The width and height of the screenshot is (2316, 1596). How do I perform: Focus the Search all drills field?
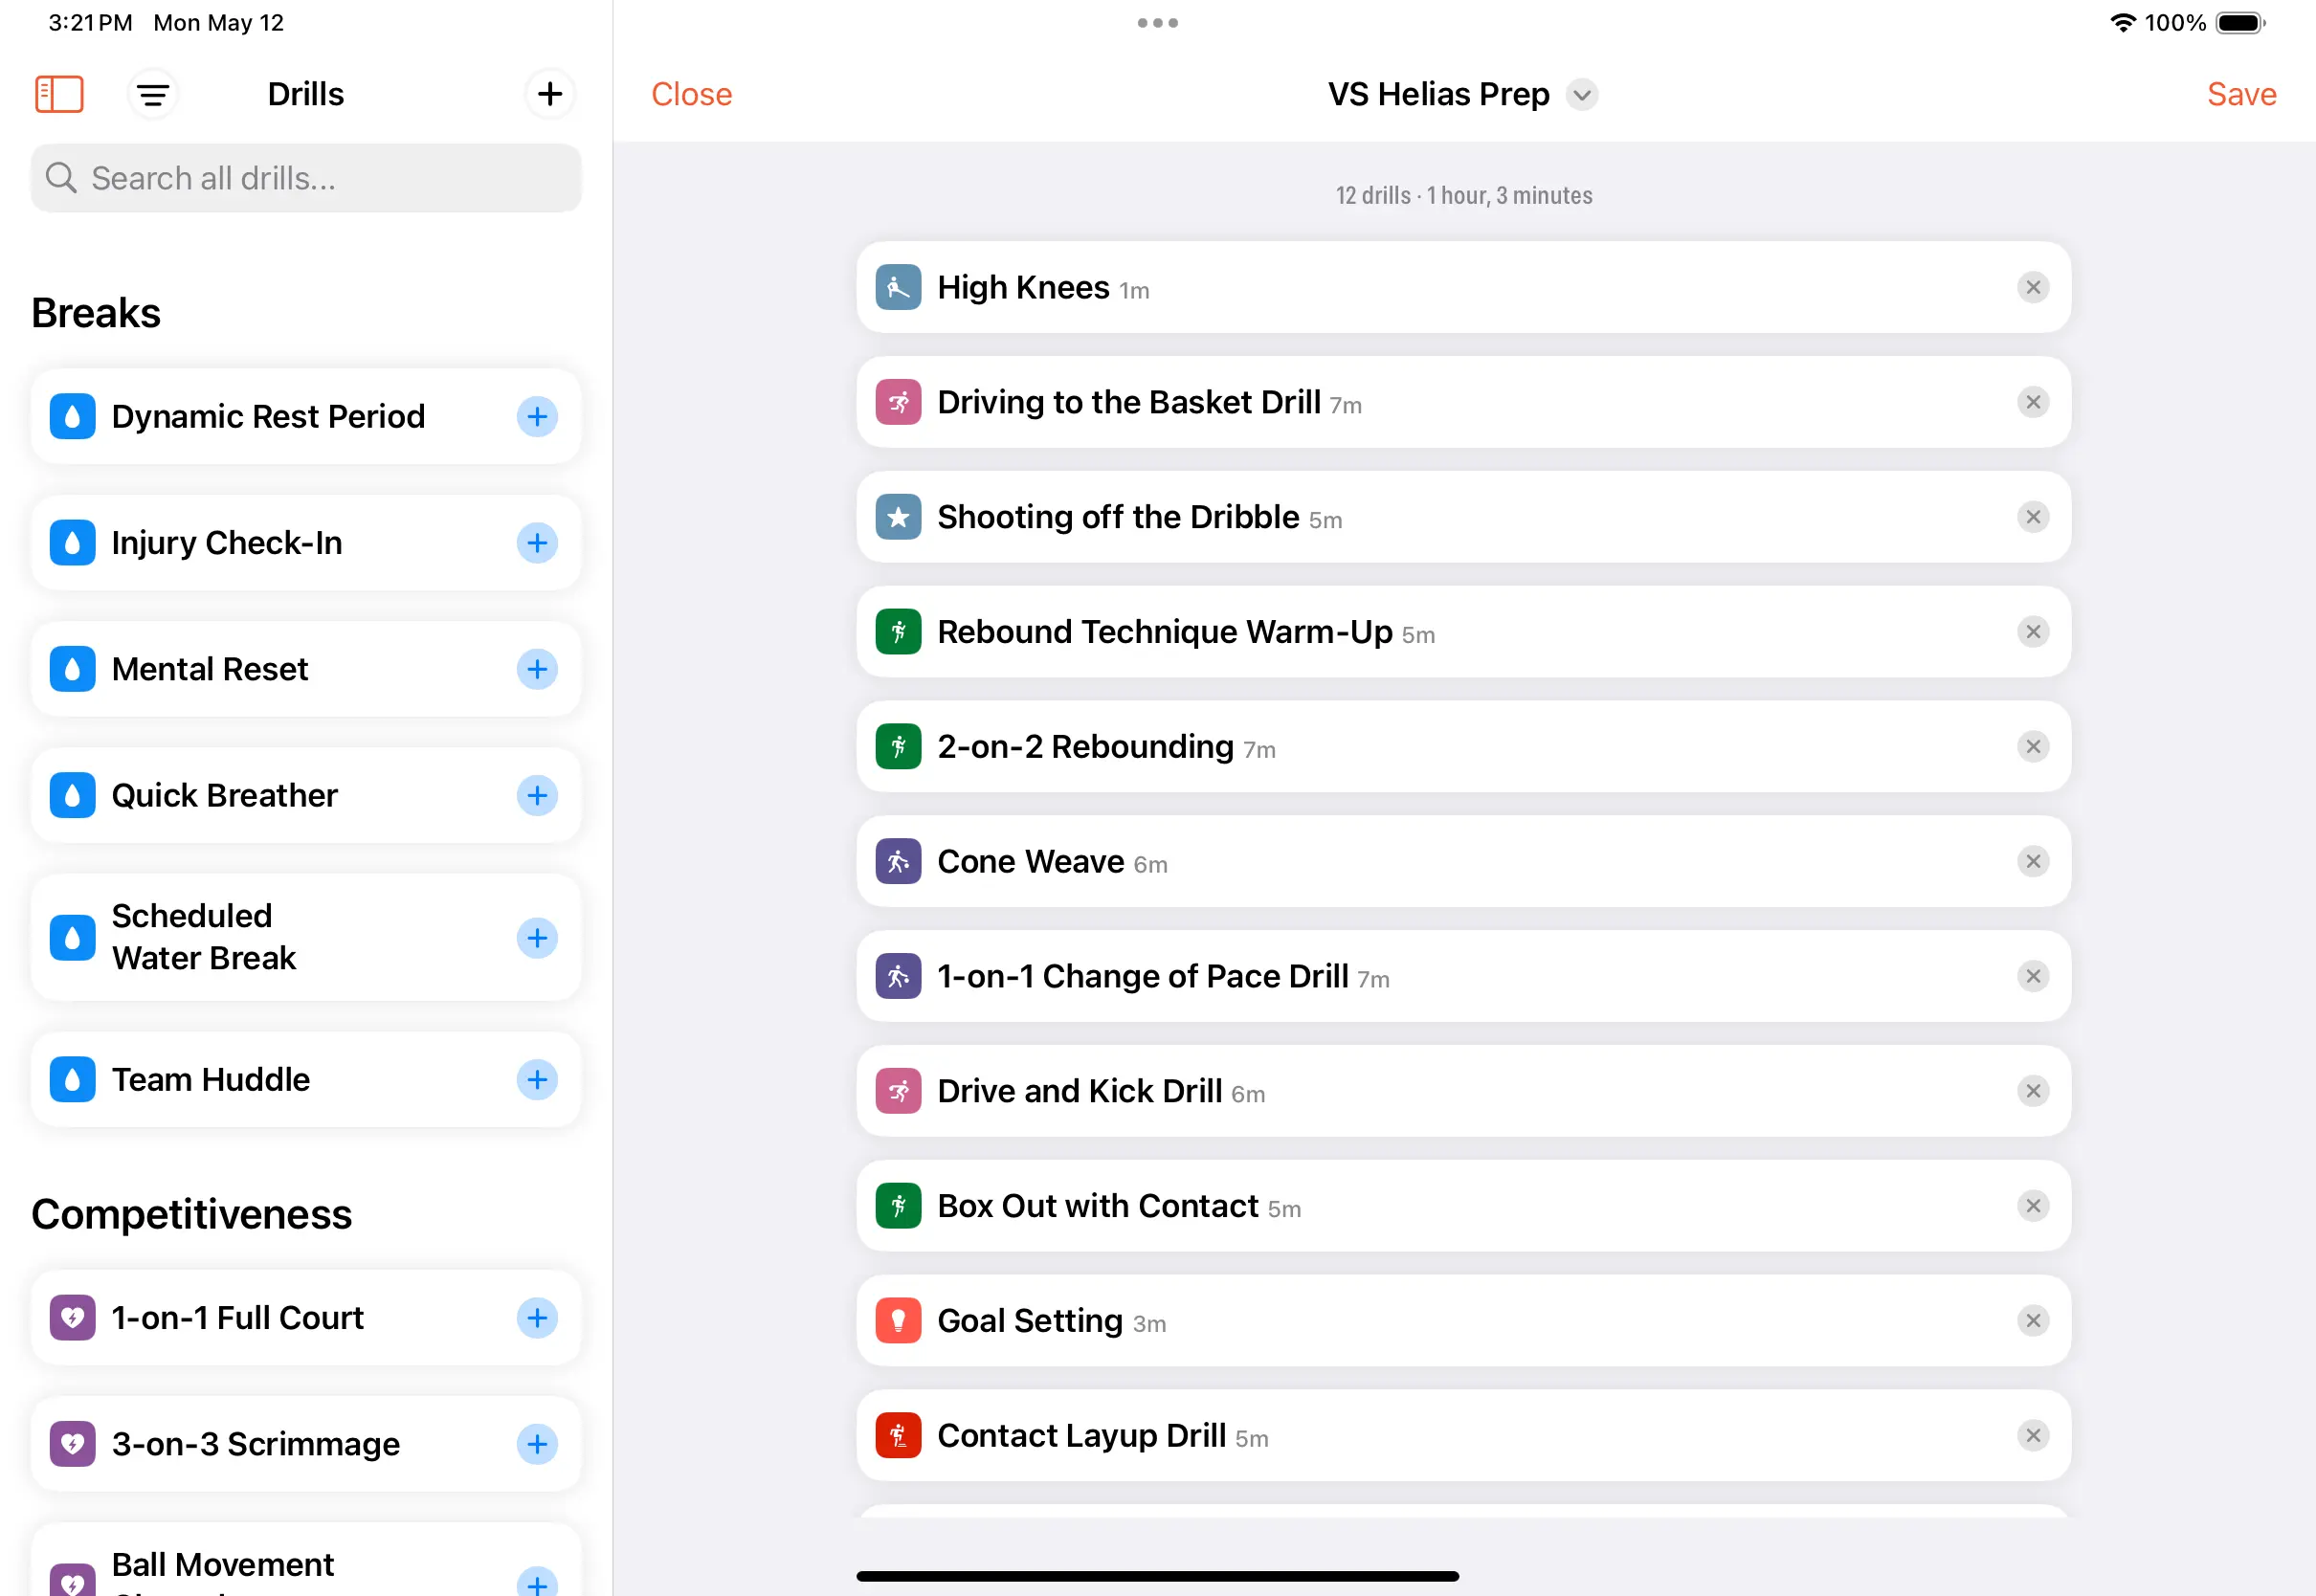click(x=306, y=178)
